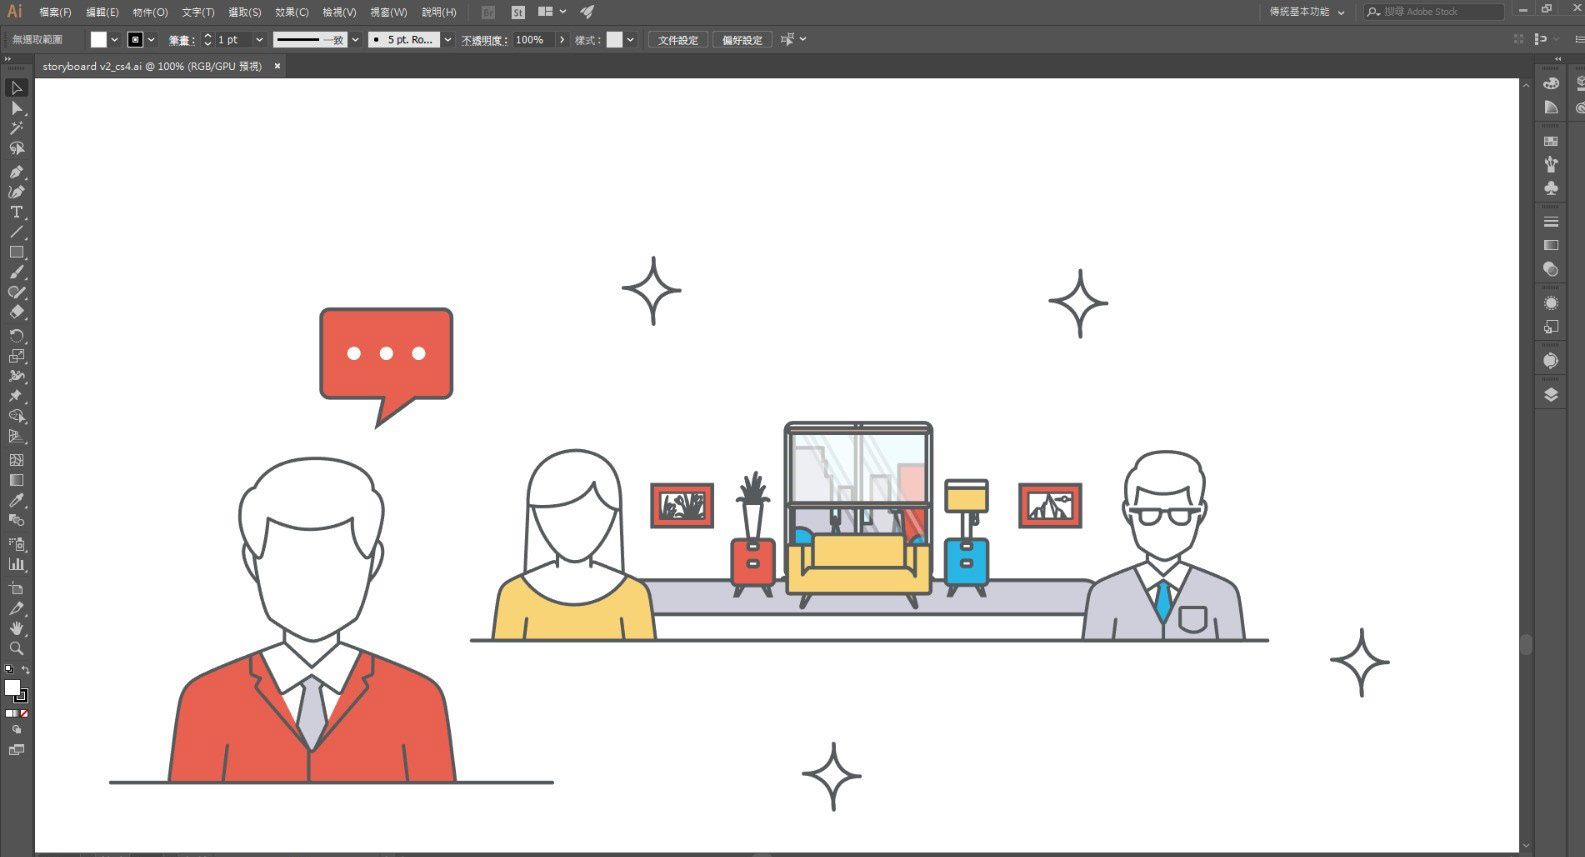This screenshot has width=1585, height=857.
Task: Click the 偏好設定 button
Action: coord(742,40)
